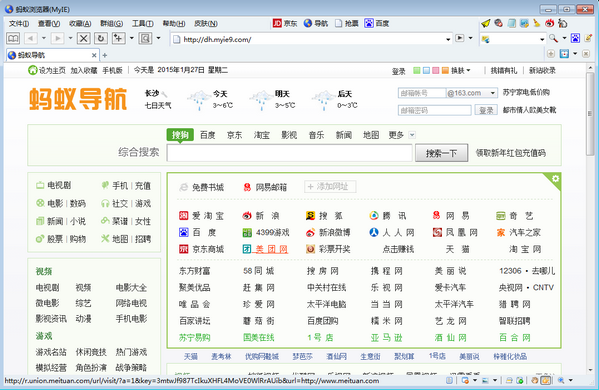599x390 pixels.
Task: Select the 百度 search tab
Action: (x=207, y=135)
